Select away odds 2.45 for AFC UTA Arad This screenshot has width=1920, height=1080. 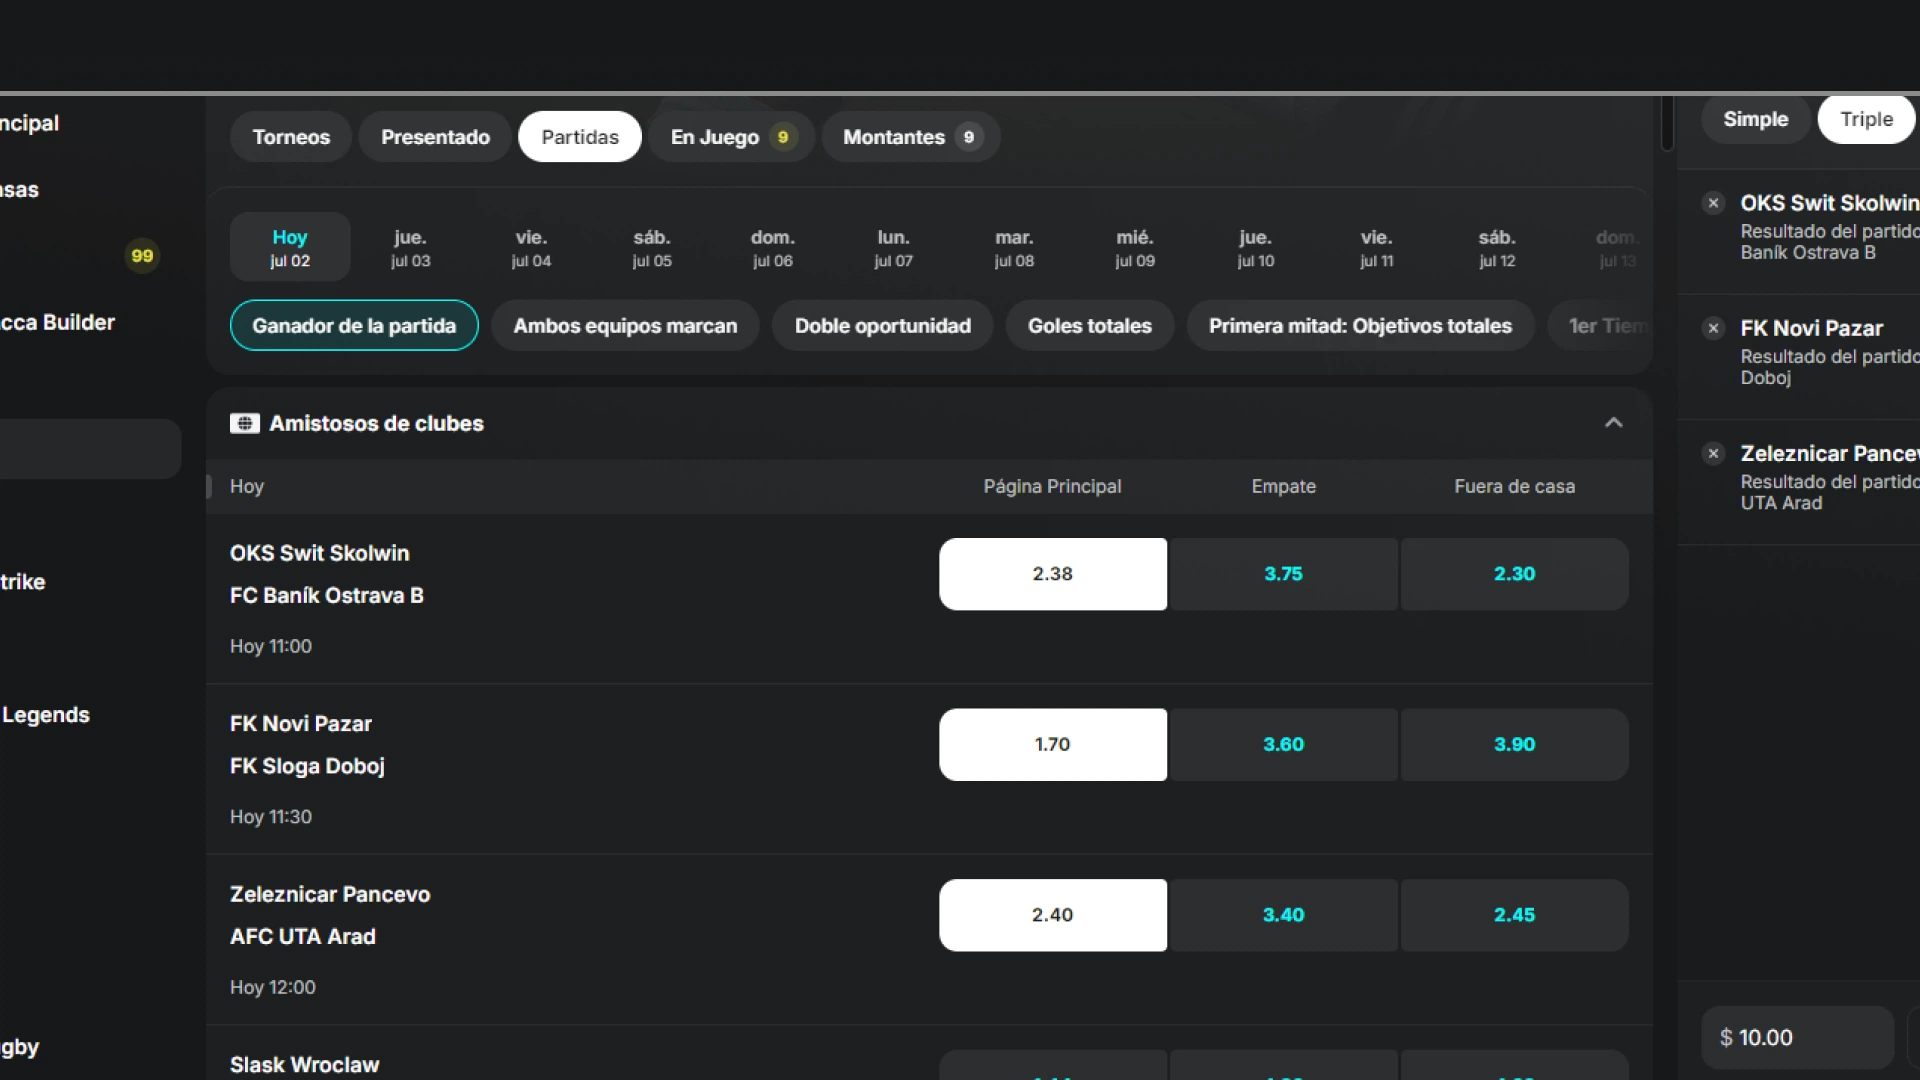1514,915
